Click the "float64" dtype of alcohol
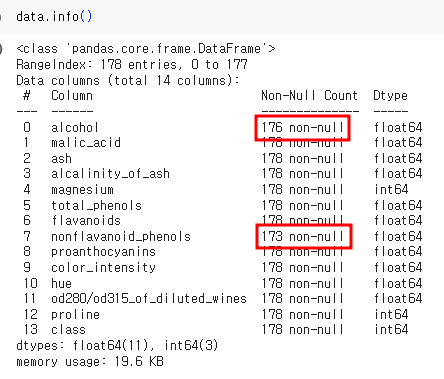Viewport: 444px width, 379px height. pyautogui.click(x=398, y=127)
